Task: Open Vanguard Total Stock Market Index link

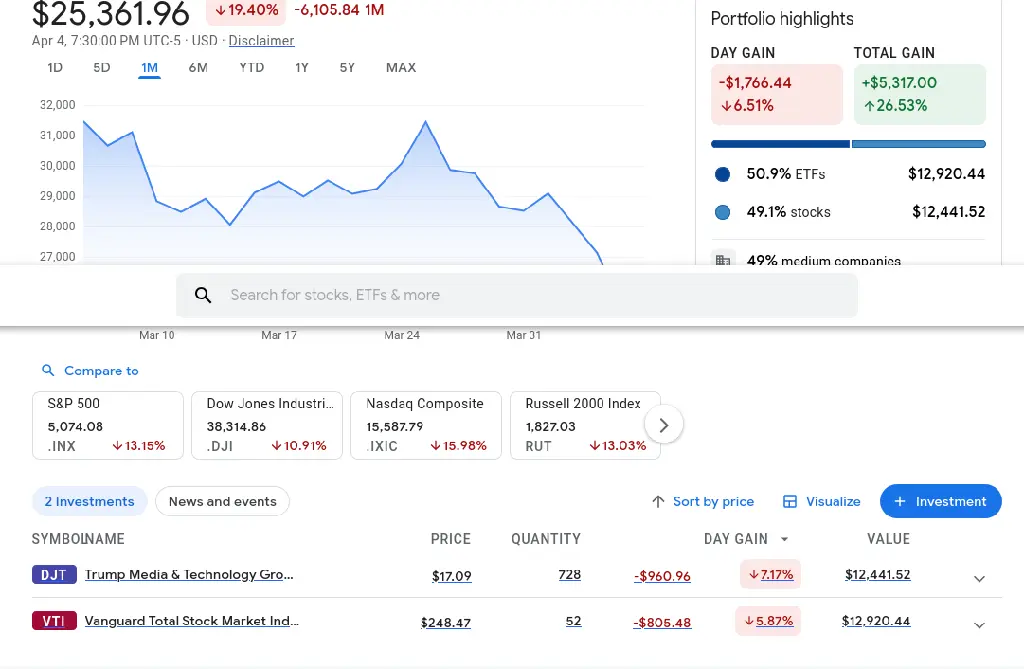Action: [x=191, y=621]
